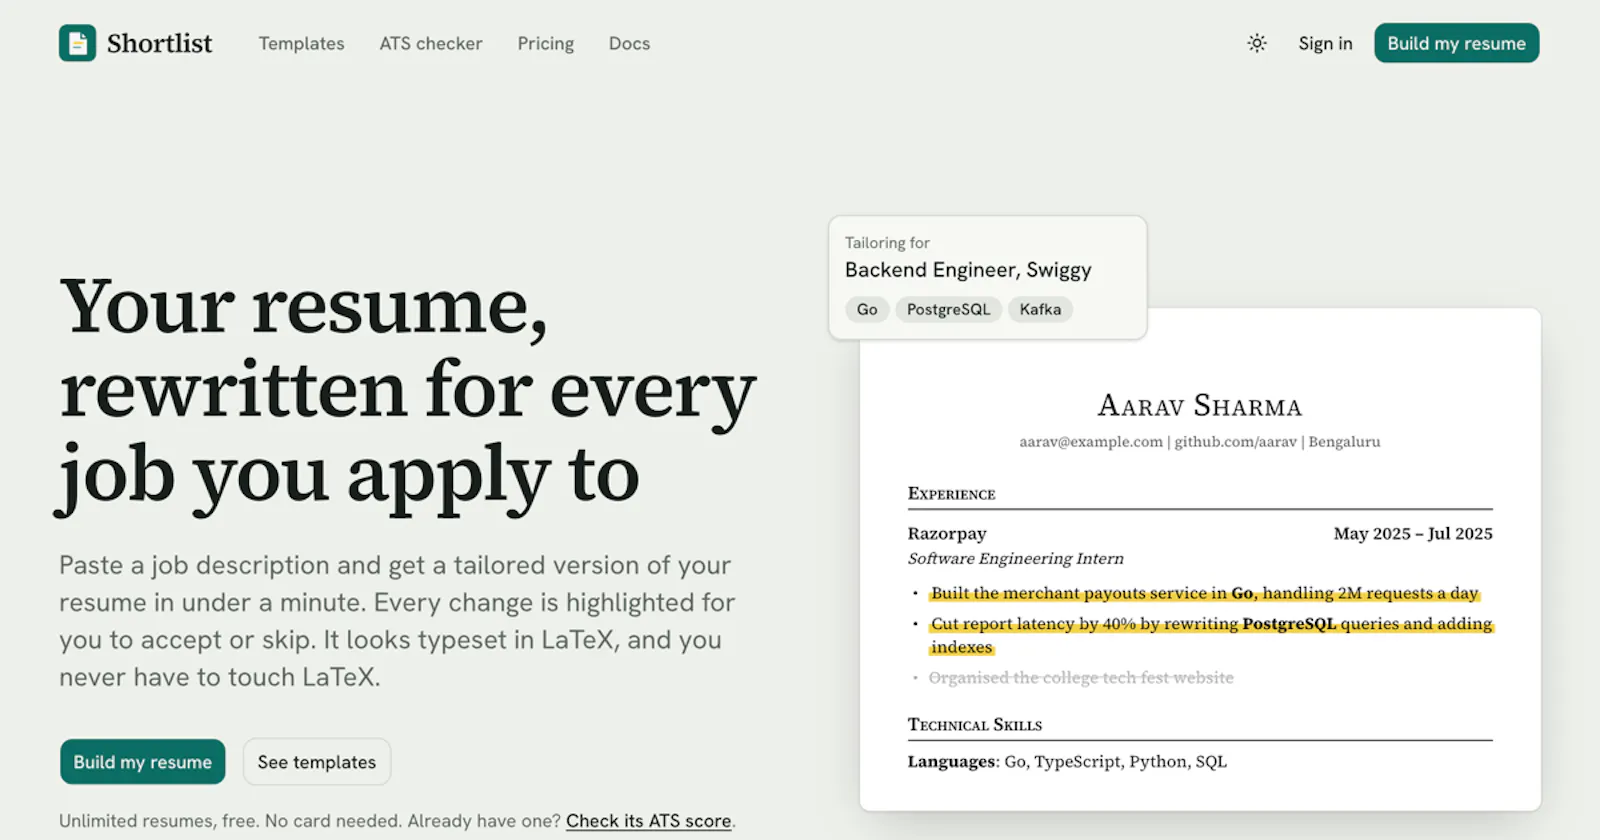This screenshot has height=840, width=1600.
Task: Click the Shortlist document logo icon
Action: click(x=77, y=43)
